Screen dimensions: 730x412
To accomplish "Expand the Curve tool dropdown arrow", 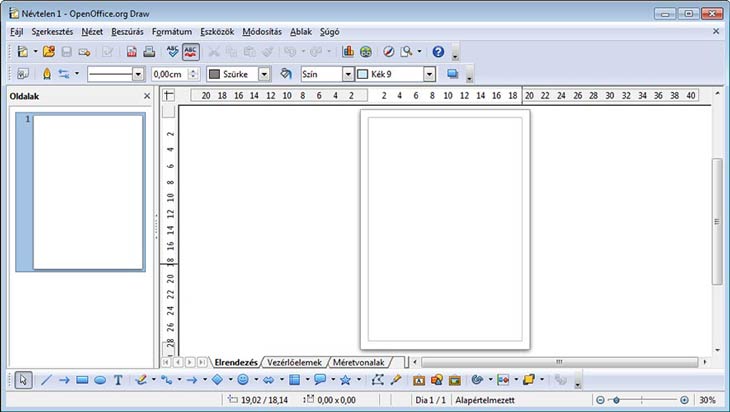I will [154, 380].
